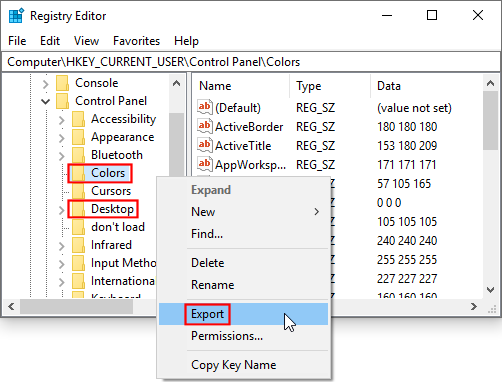Click the International folder icon
This screenshot has height=382, width=502.
(x=78, y=281)
